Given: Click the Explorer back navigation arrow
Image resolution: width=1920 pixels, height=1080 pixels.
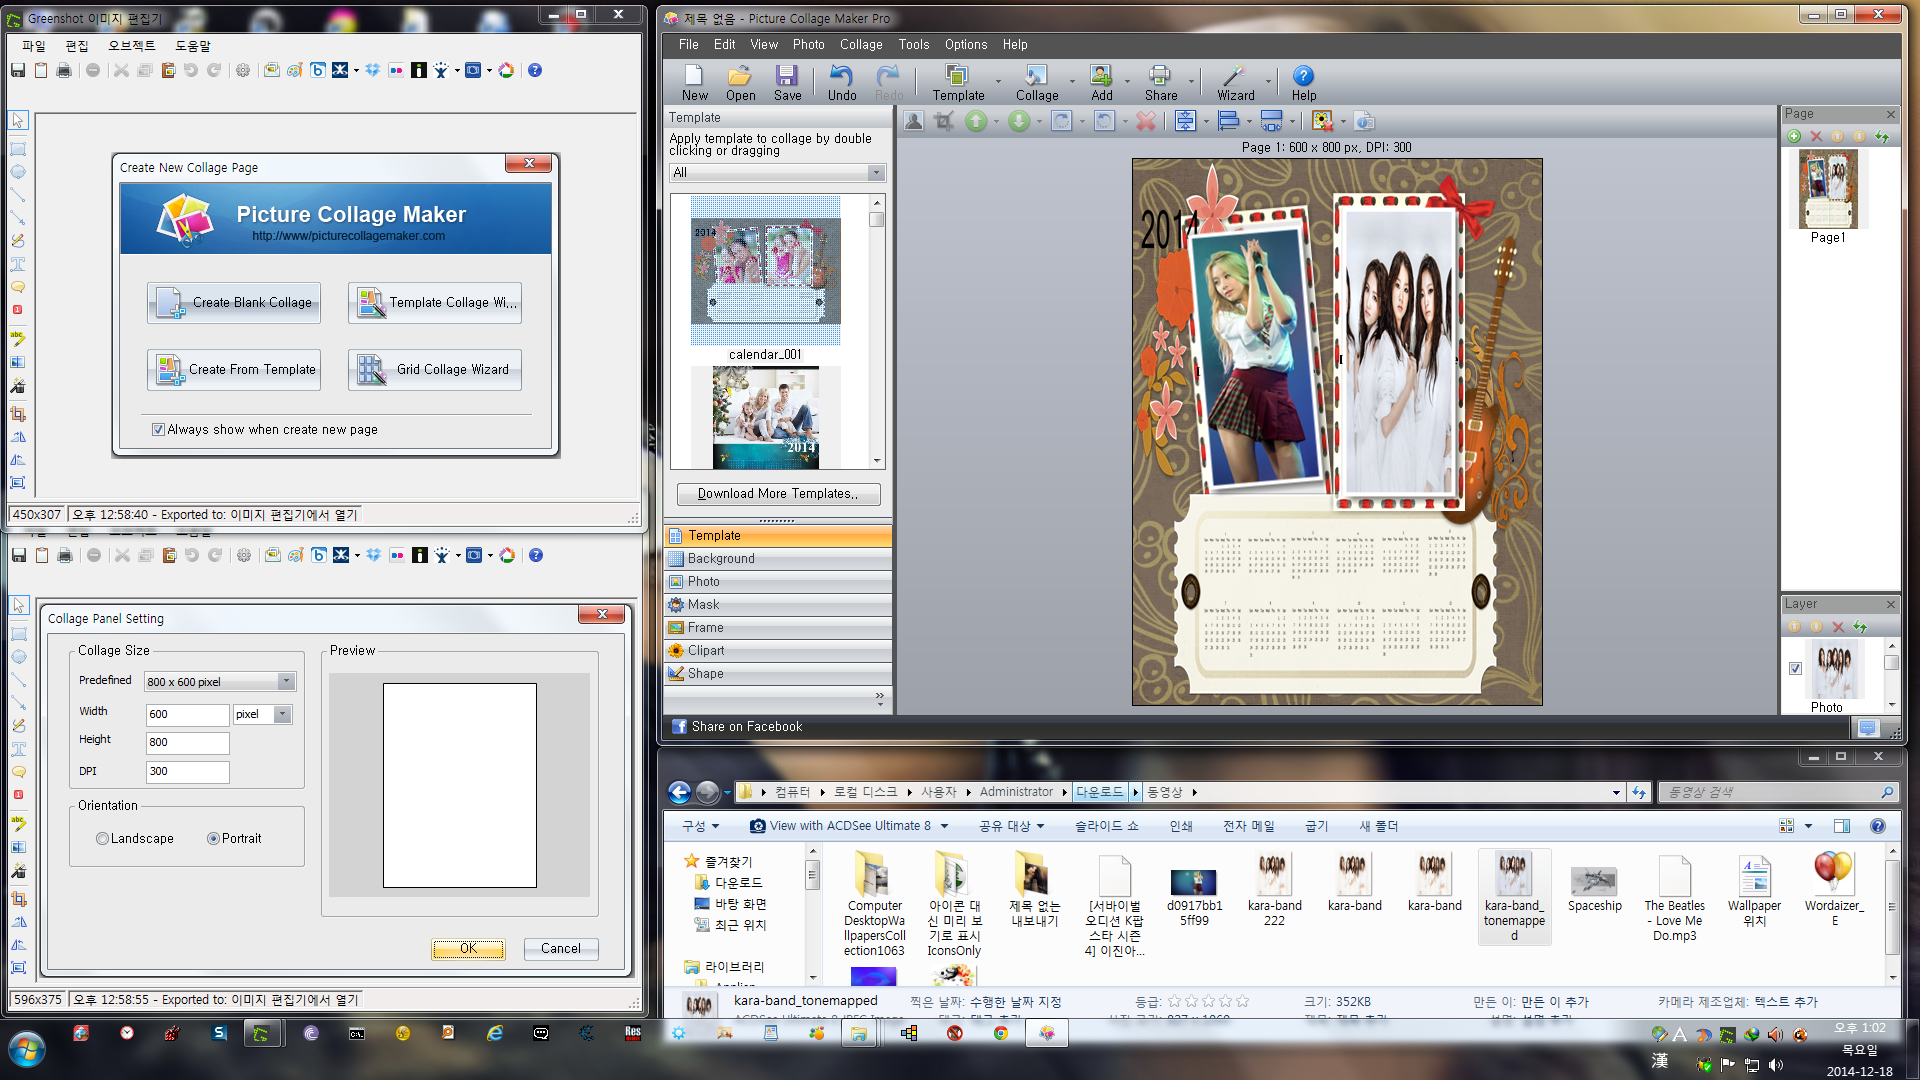Looking at the screenshot, I should tap(679, 793).
